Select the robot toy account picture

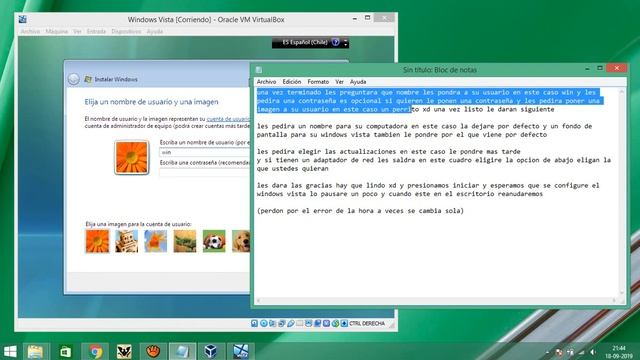[x=127, y=241]
